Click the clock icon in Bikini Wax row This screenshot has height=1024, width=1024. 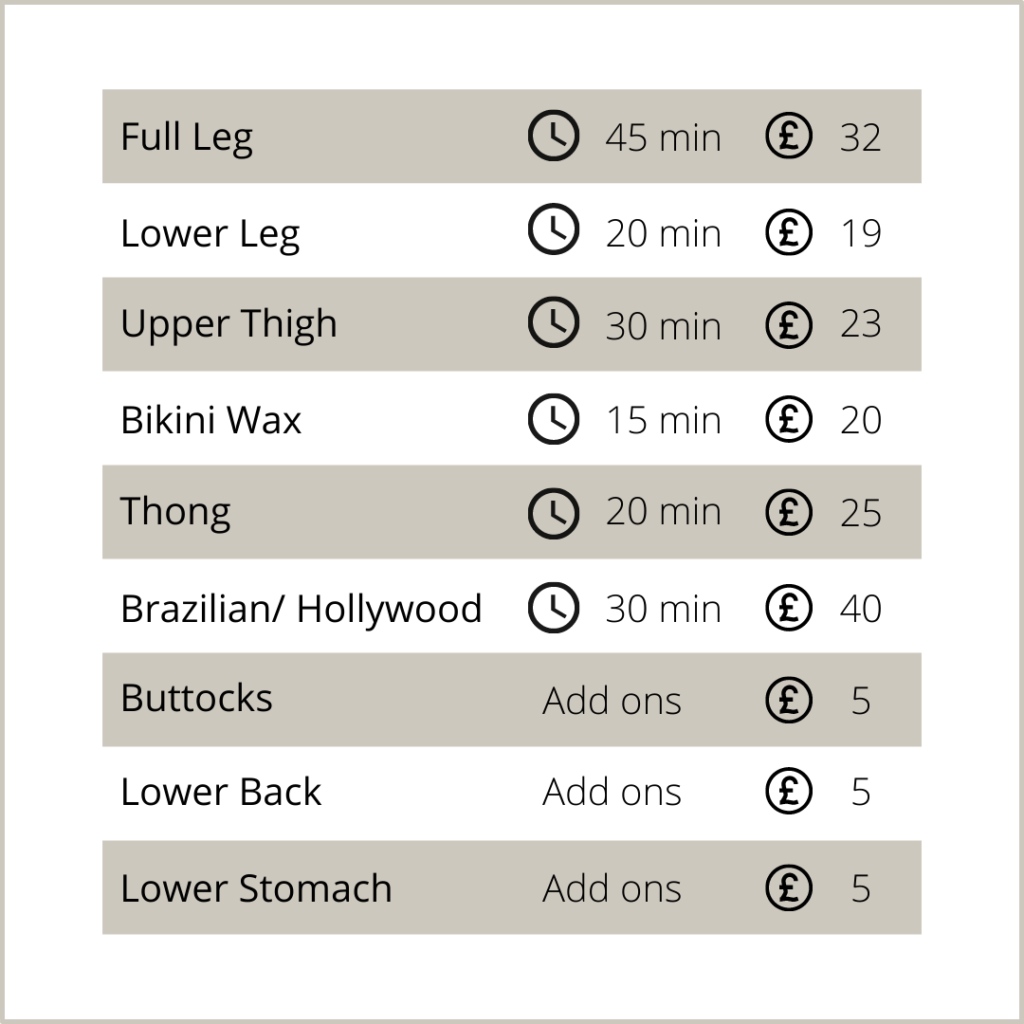[553, 419]
